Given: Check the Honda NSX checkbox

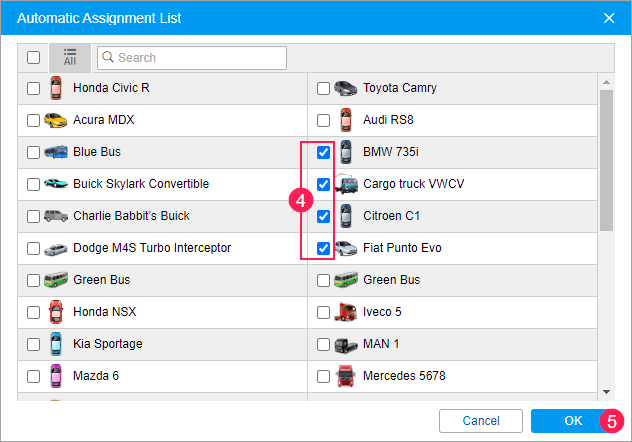Looking at the screenshot, I should [x=33, y=312].
